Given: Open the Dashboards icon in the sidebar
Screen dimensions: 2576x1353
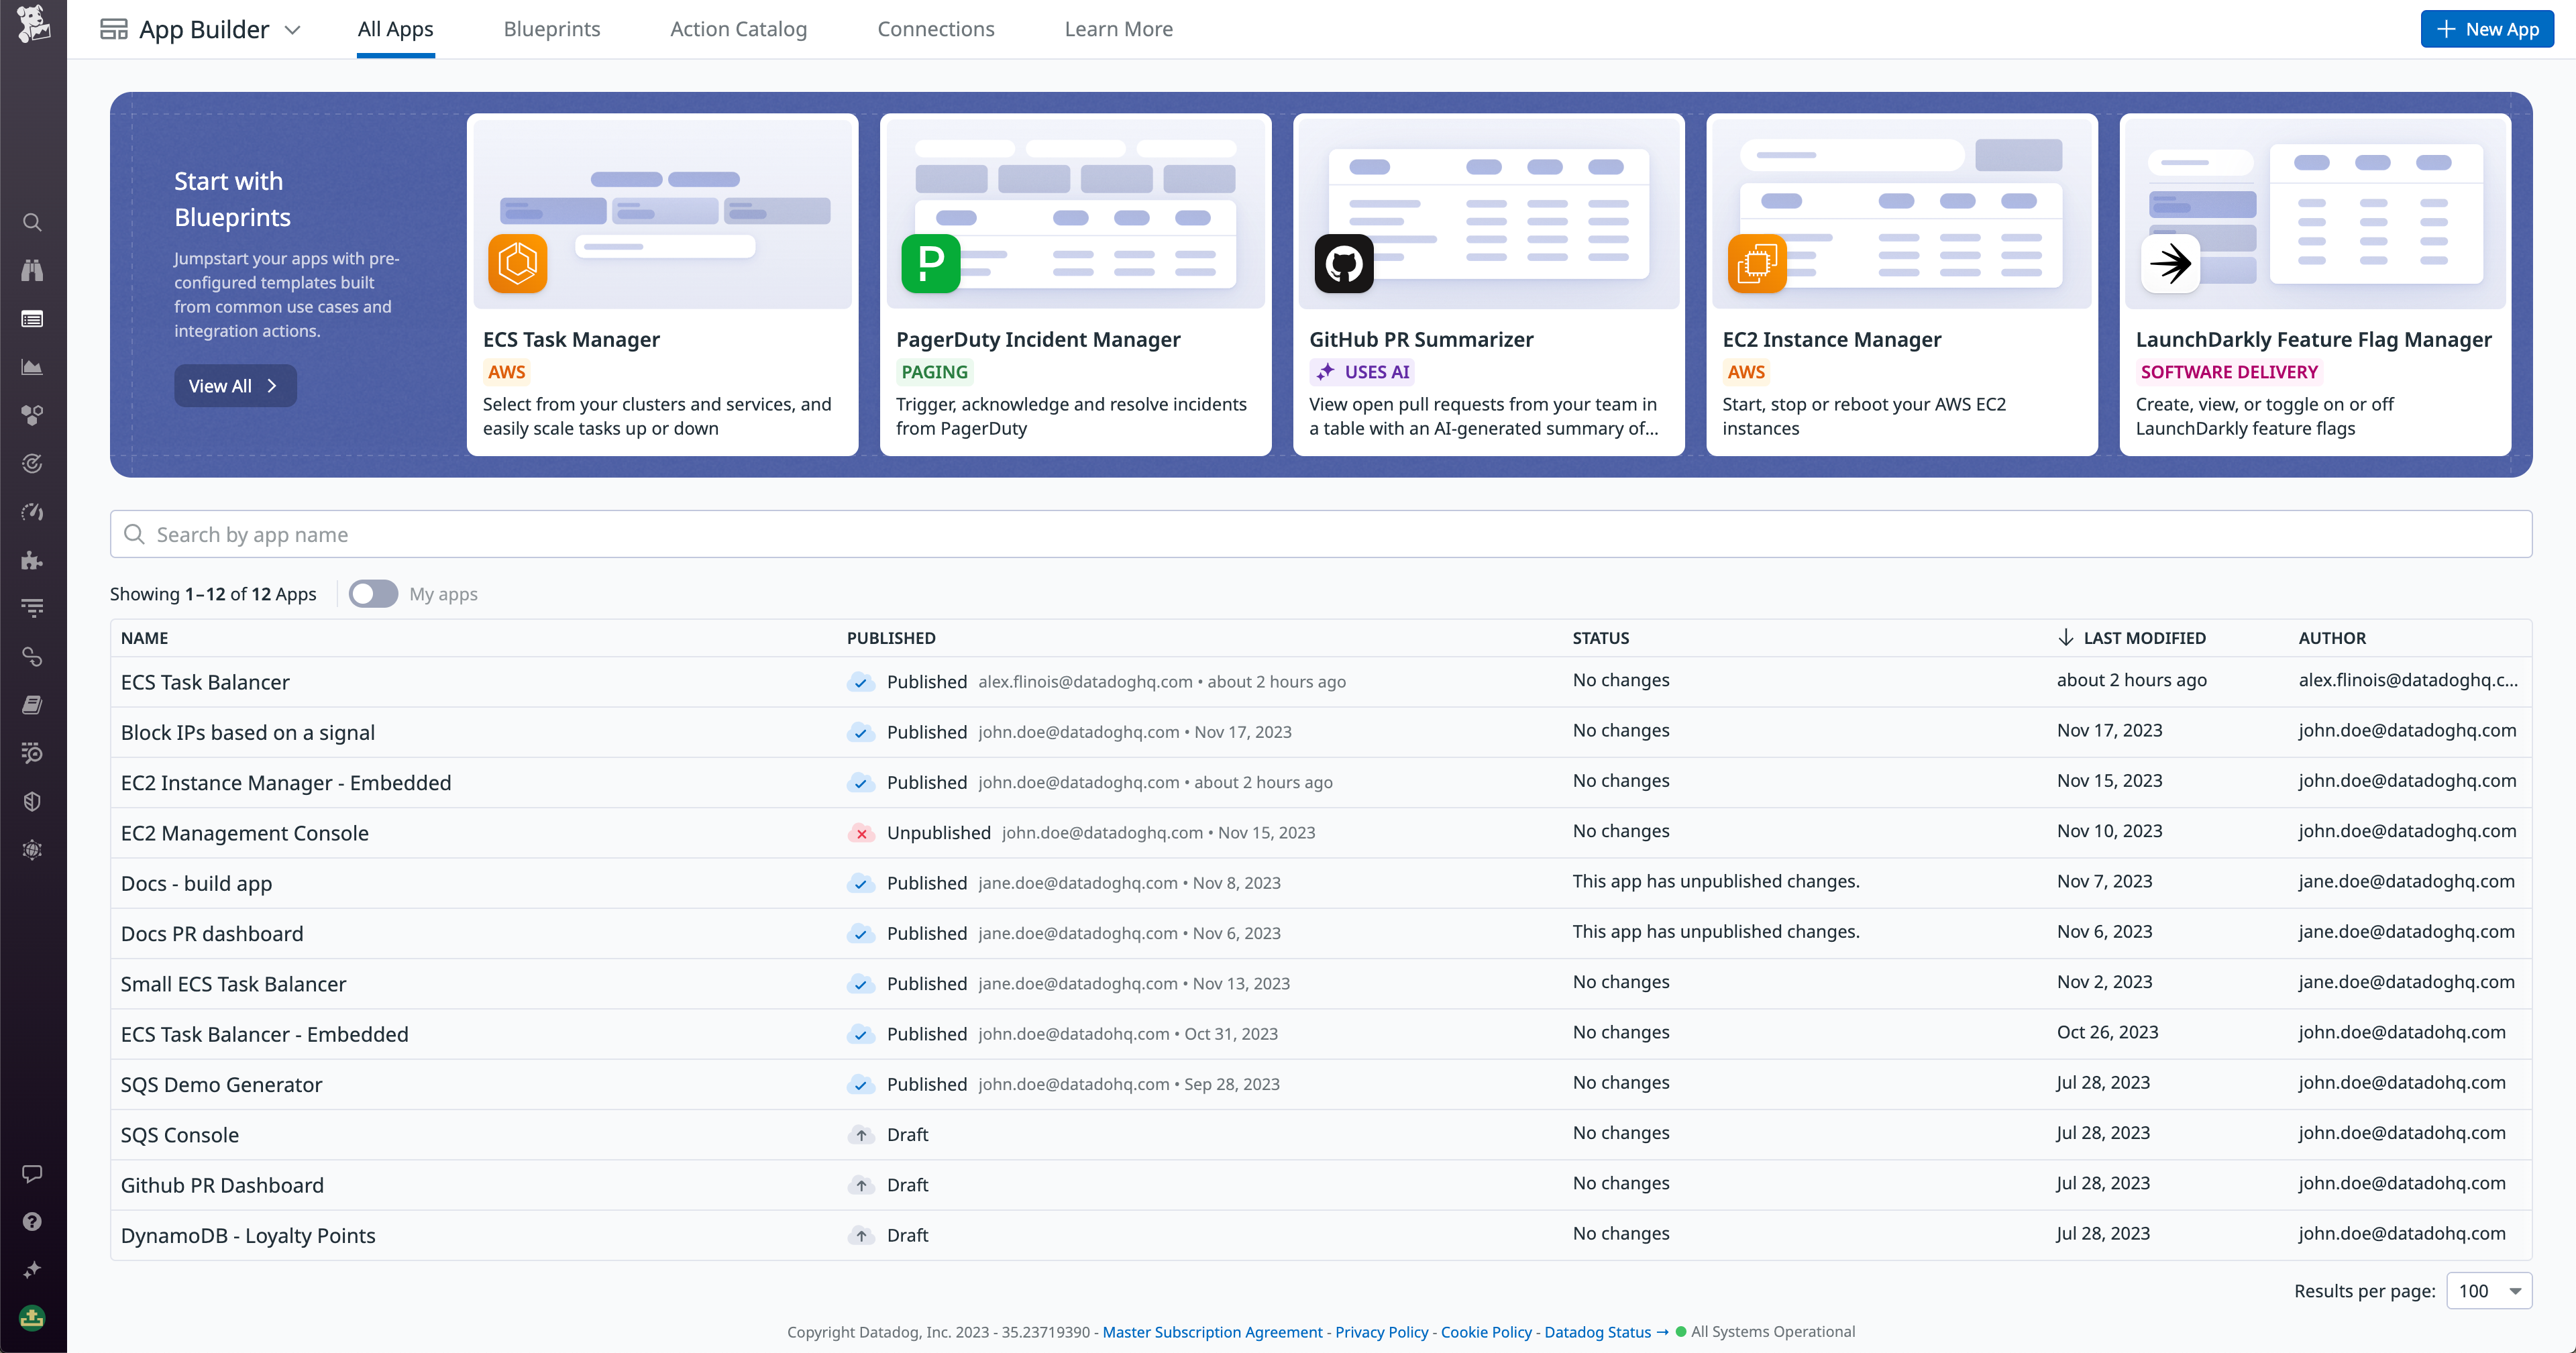Looking at the screenshot, I should [32, 319].
